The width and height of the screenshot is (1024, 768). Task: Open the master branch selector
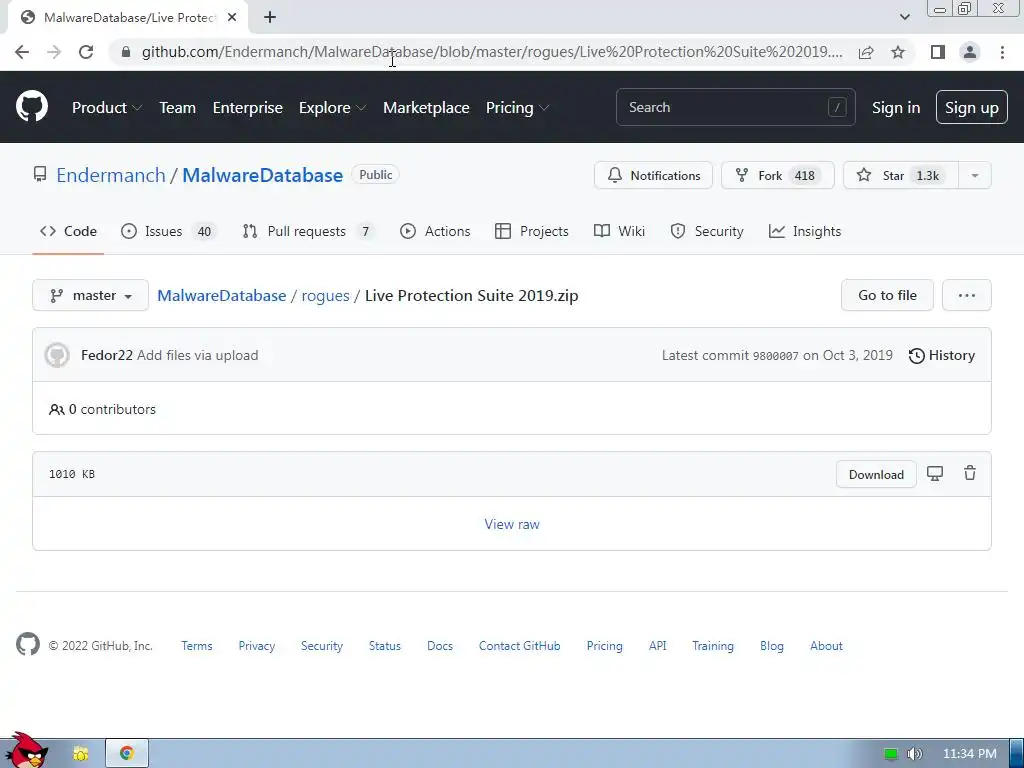click(x=90, y=295)
